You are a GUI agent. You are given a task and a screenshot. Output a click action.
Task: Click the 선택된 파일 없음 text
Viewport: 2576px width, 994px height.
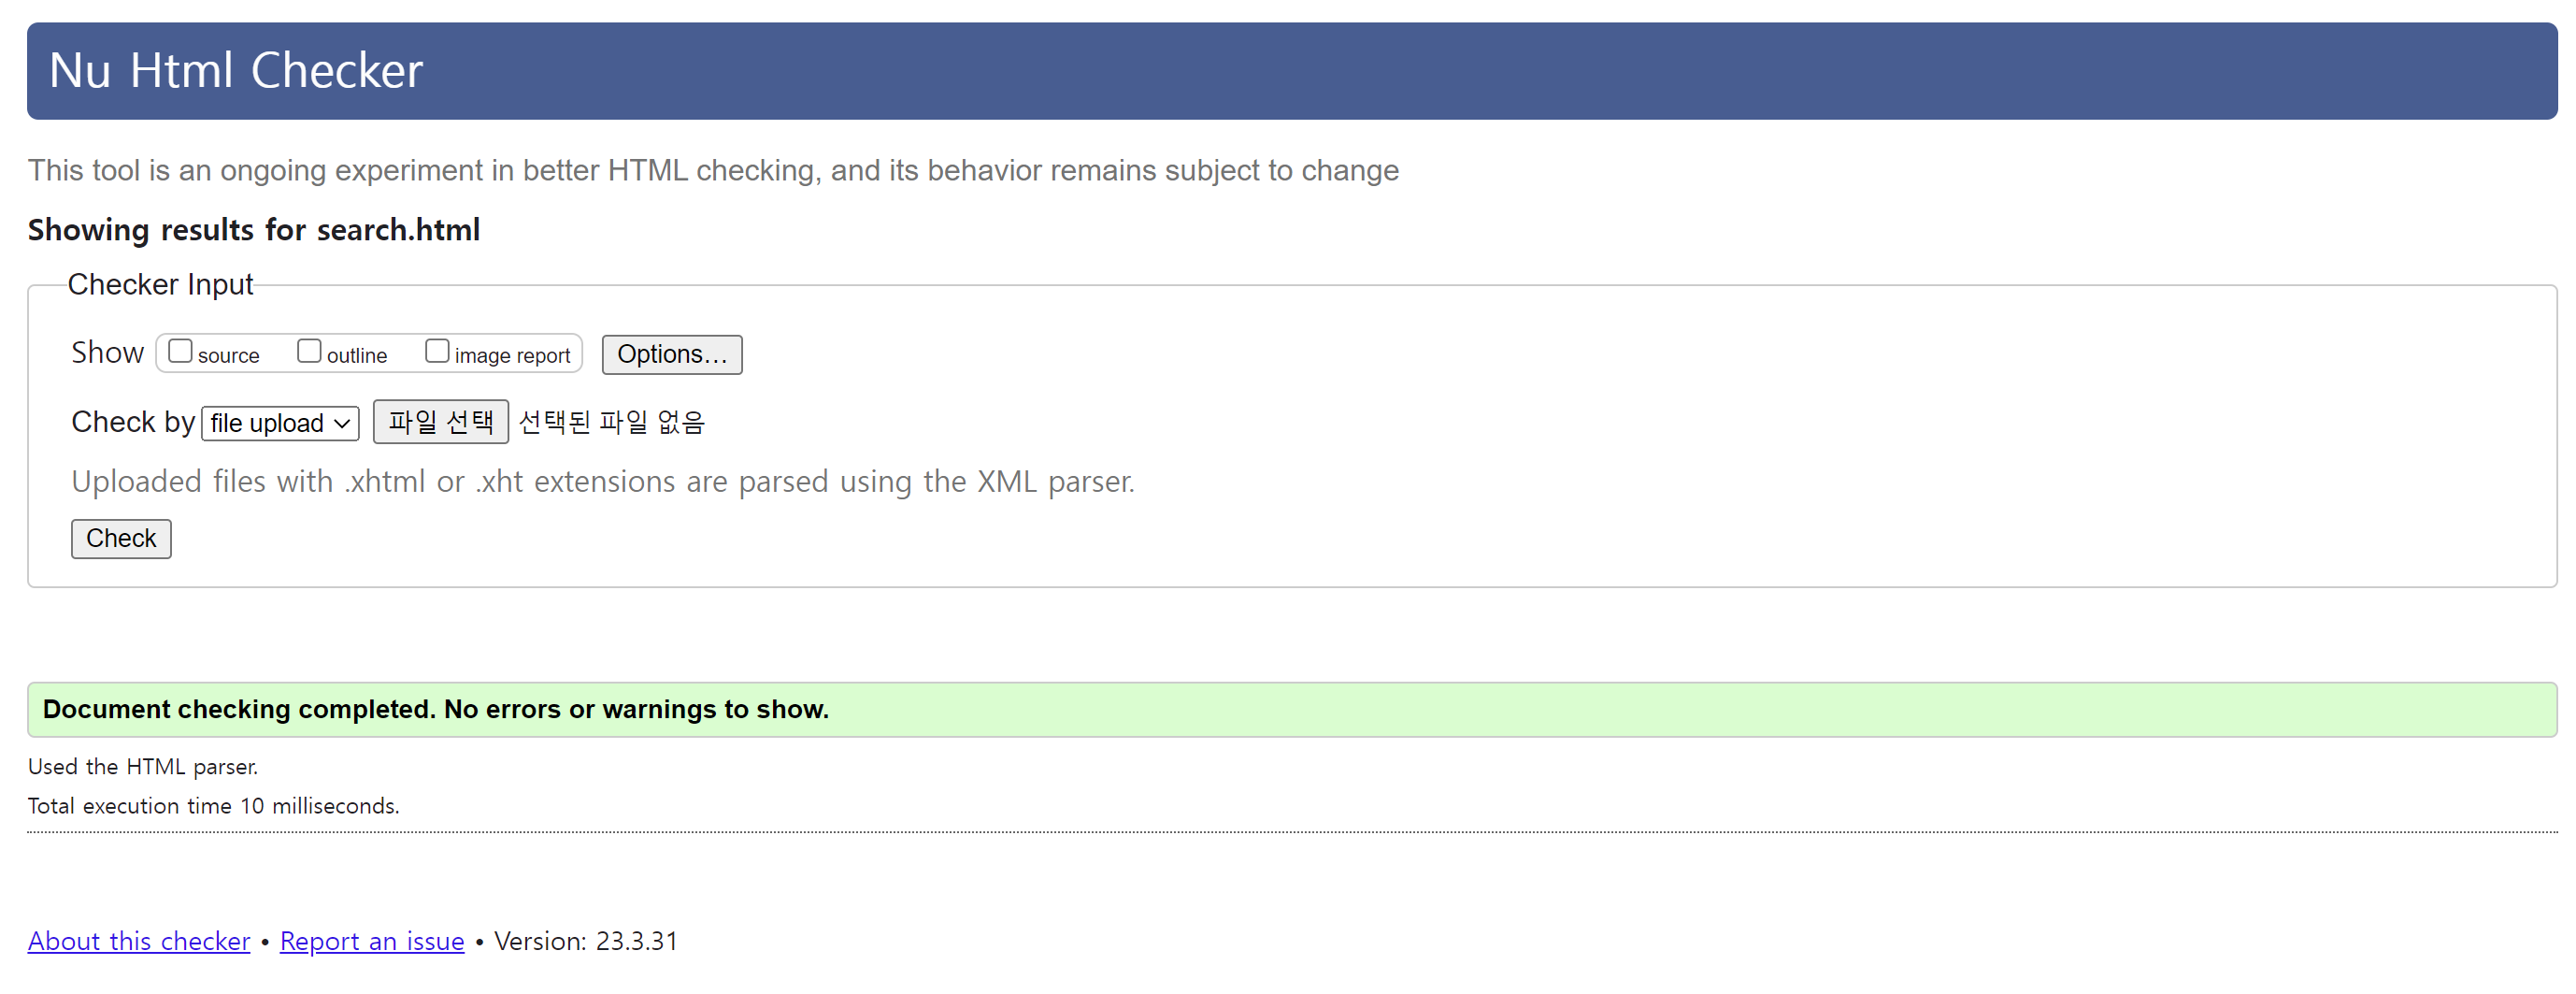point(611,422)
